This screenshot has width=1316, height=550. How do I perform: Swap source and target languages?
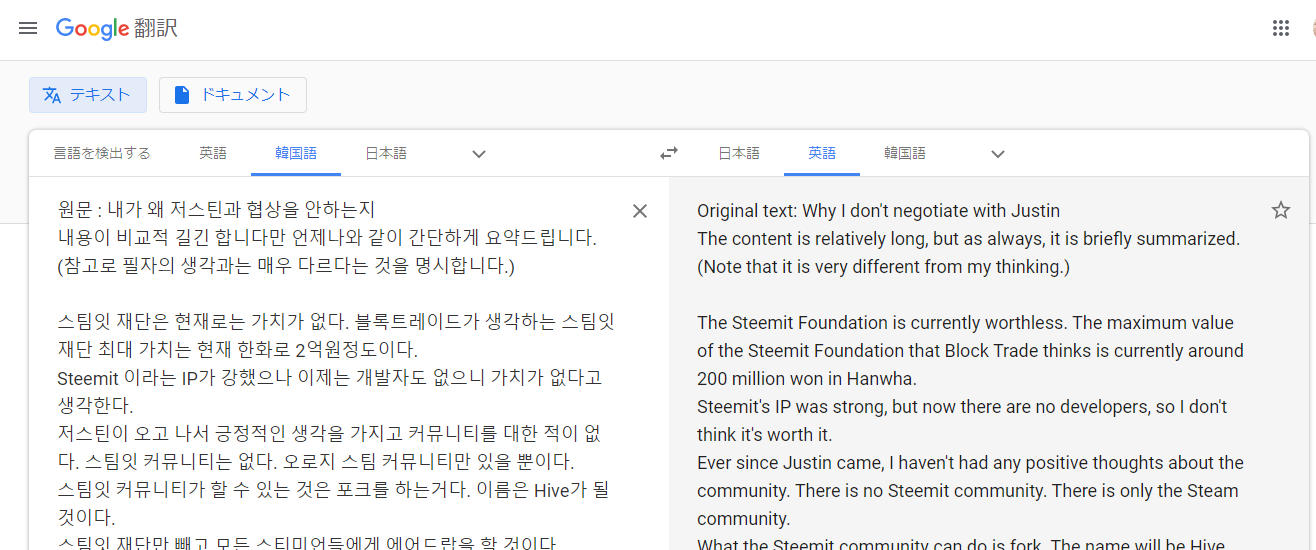pos(669,153)
